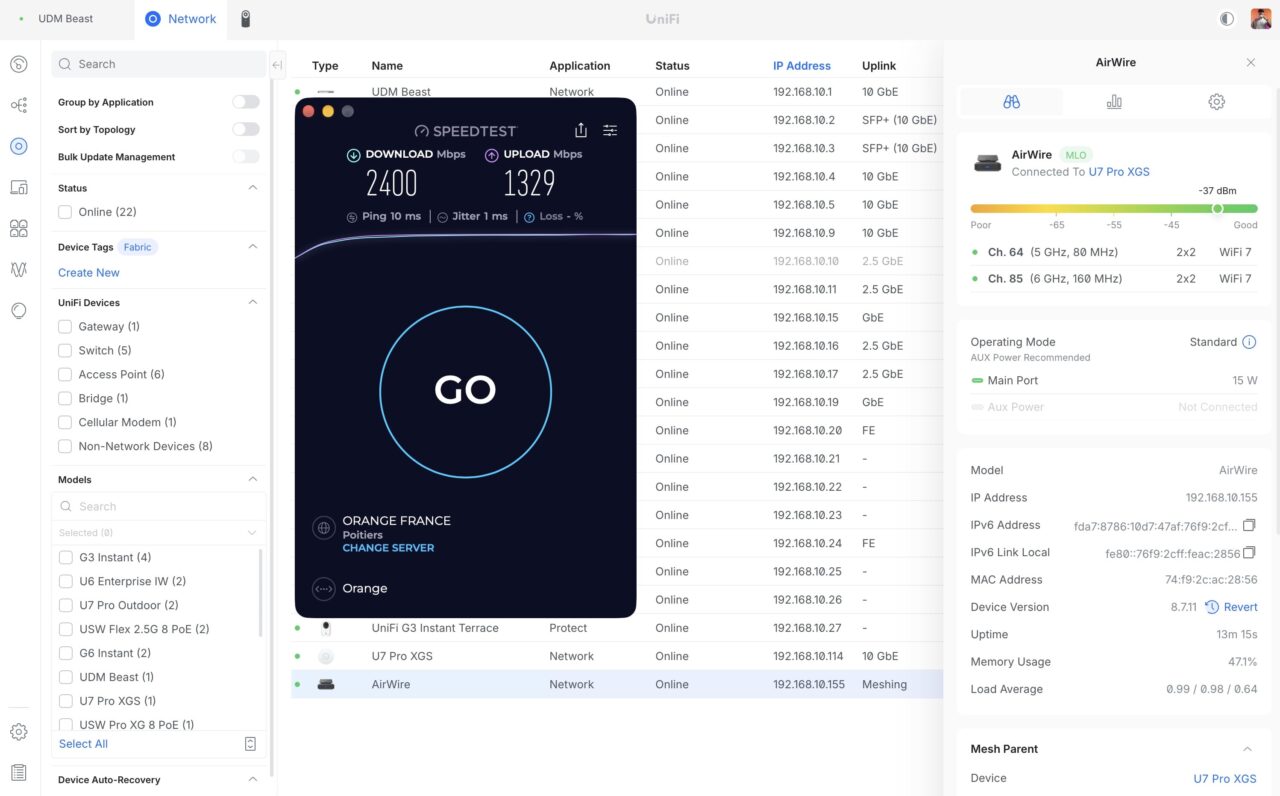Select the AirWire row in device table
Viewport: 1280px width, 796px height.
(x=617, y=685)
